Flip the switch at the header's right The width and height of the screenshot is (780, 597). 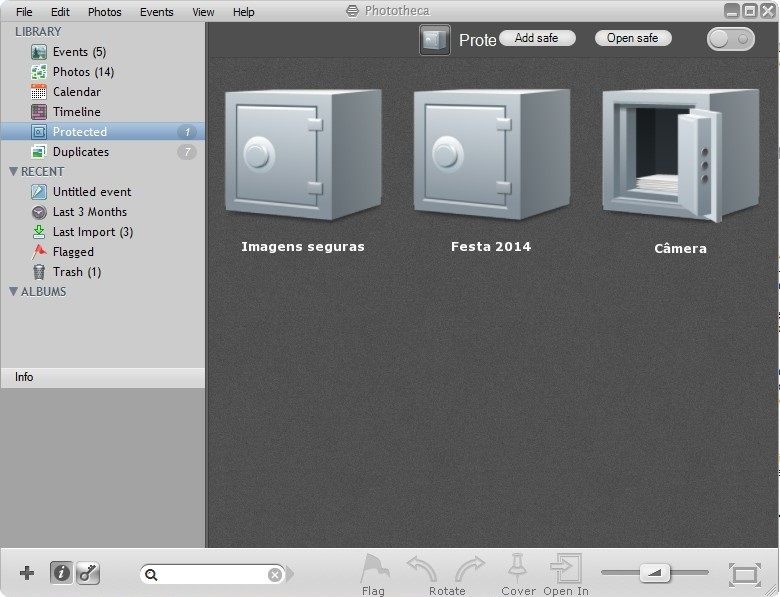click(731, 39)
